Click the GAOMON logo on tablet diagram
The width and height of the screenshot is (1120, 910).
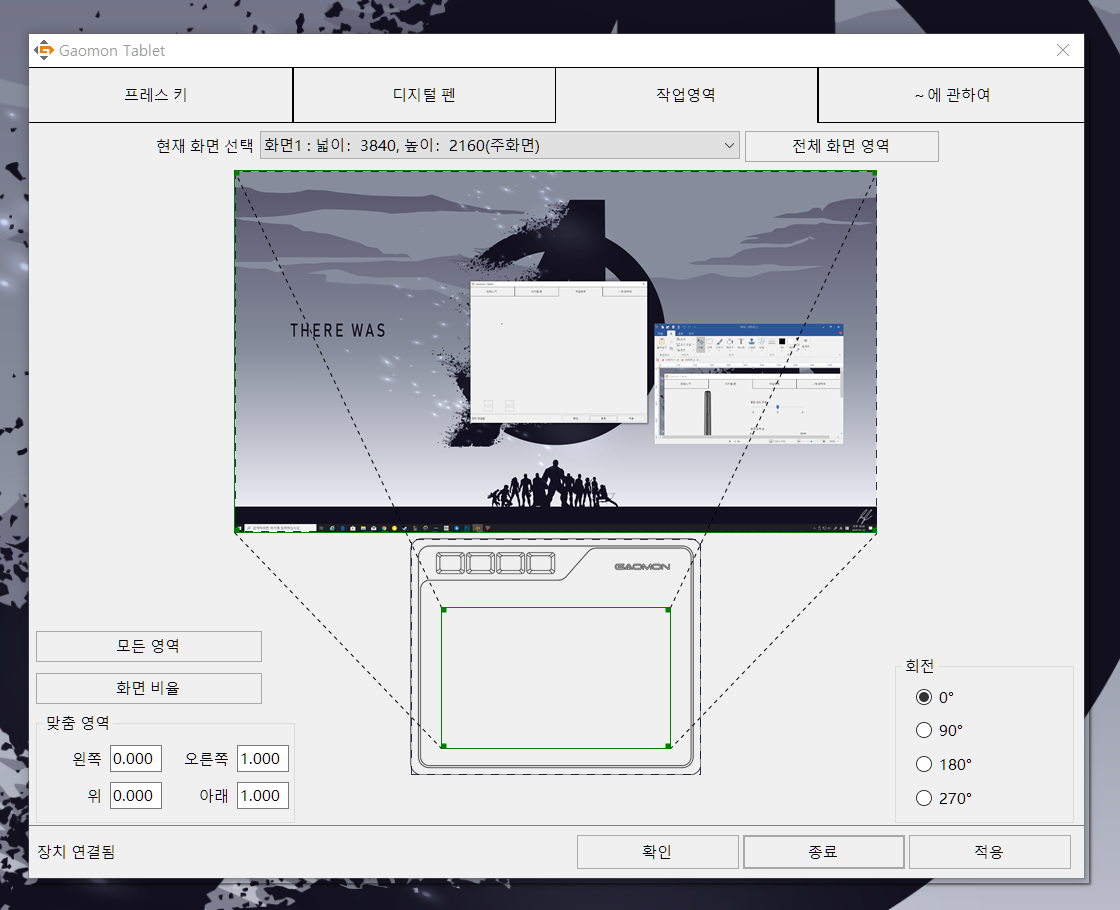tap(642, 566)
